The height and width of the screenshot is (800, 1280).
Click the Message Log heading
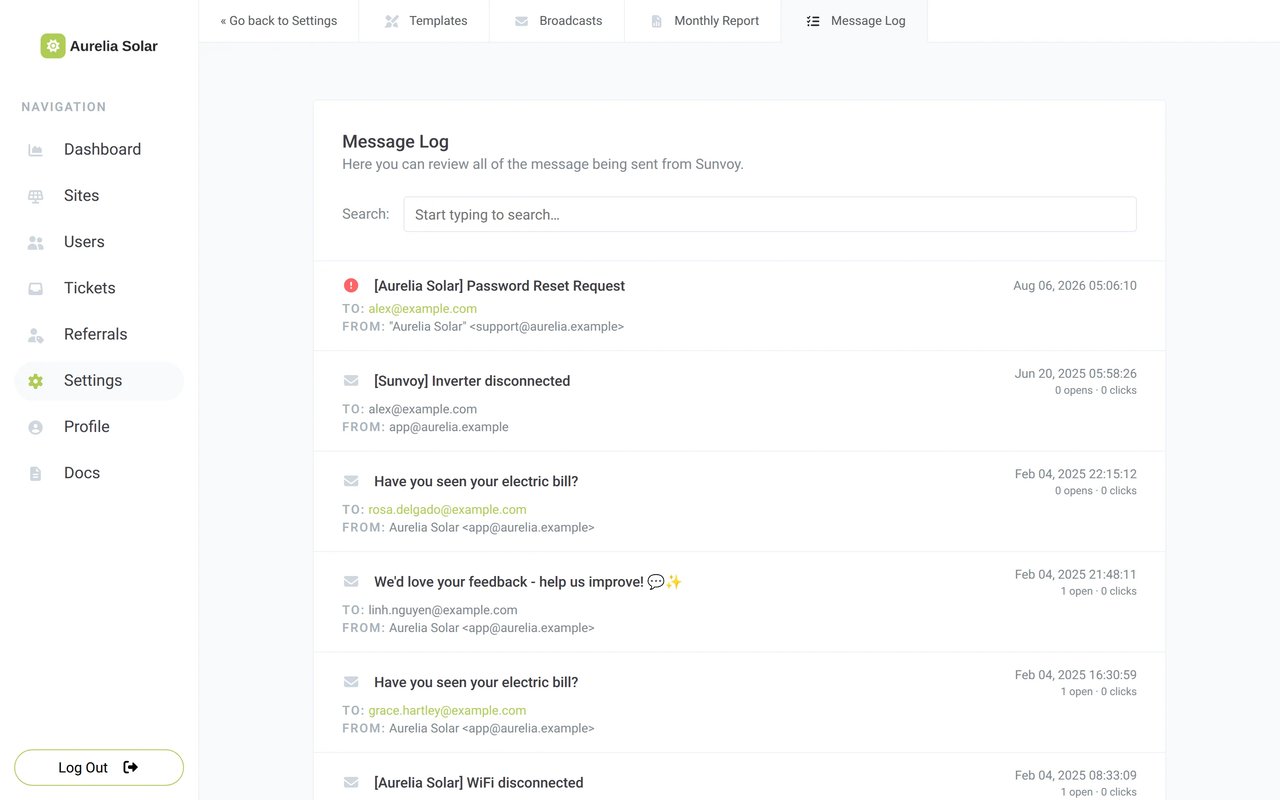tap(395, 142)
